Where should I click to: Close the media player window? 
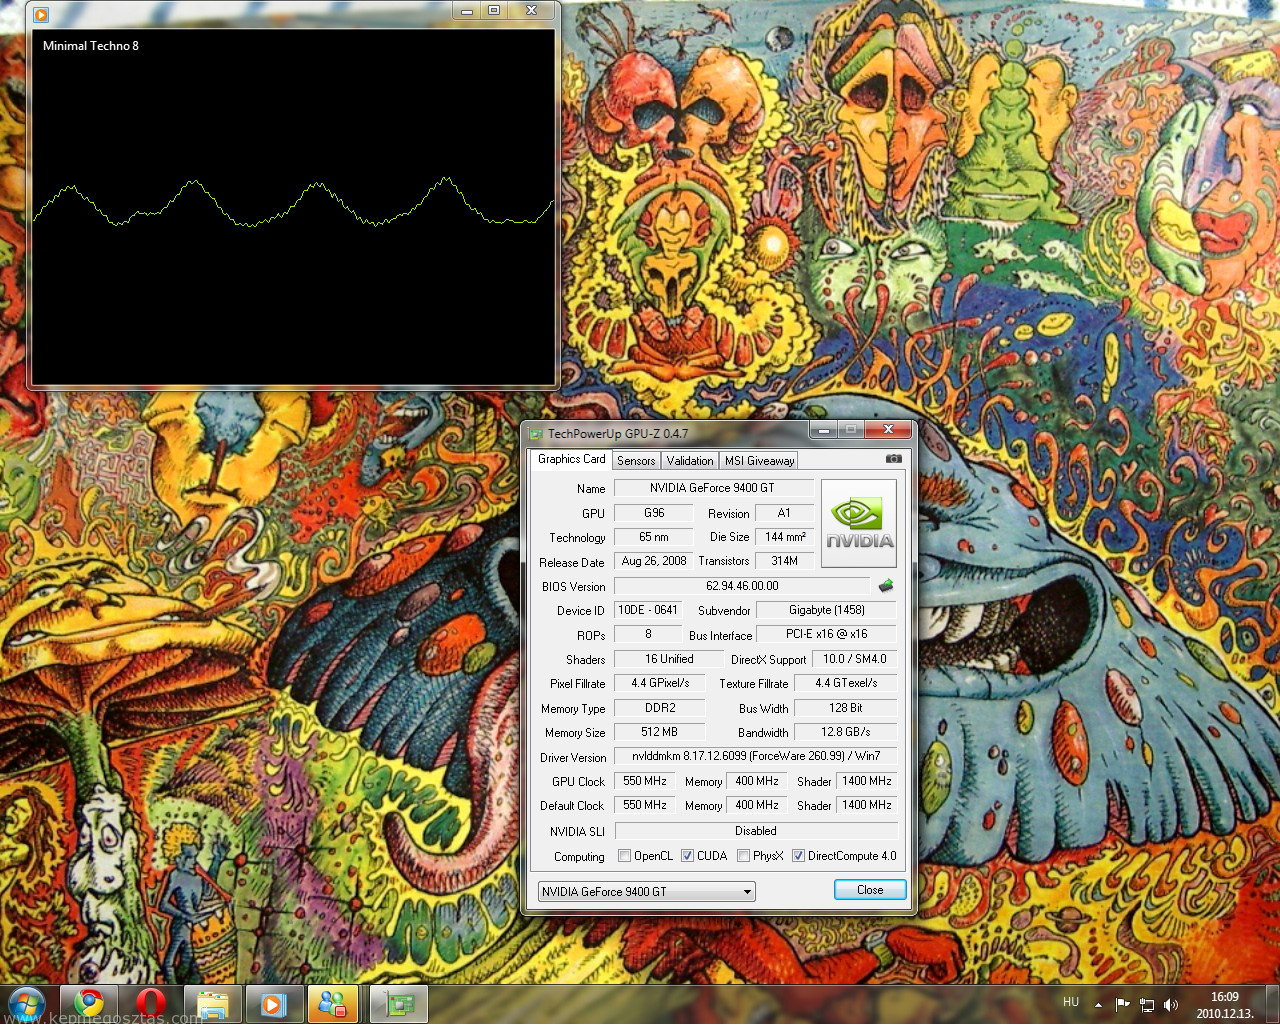[x=531, y=11]
